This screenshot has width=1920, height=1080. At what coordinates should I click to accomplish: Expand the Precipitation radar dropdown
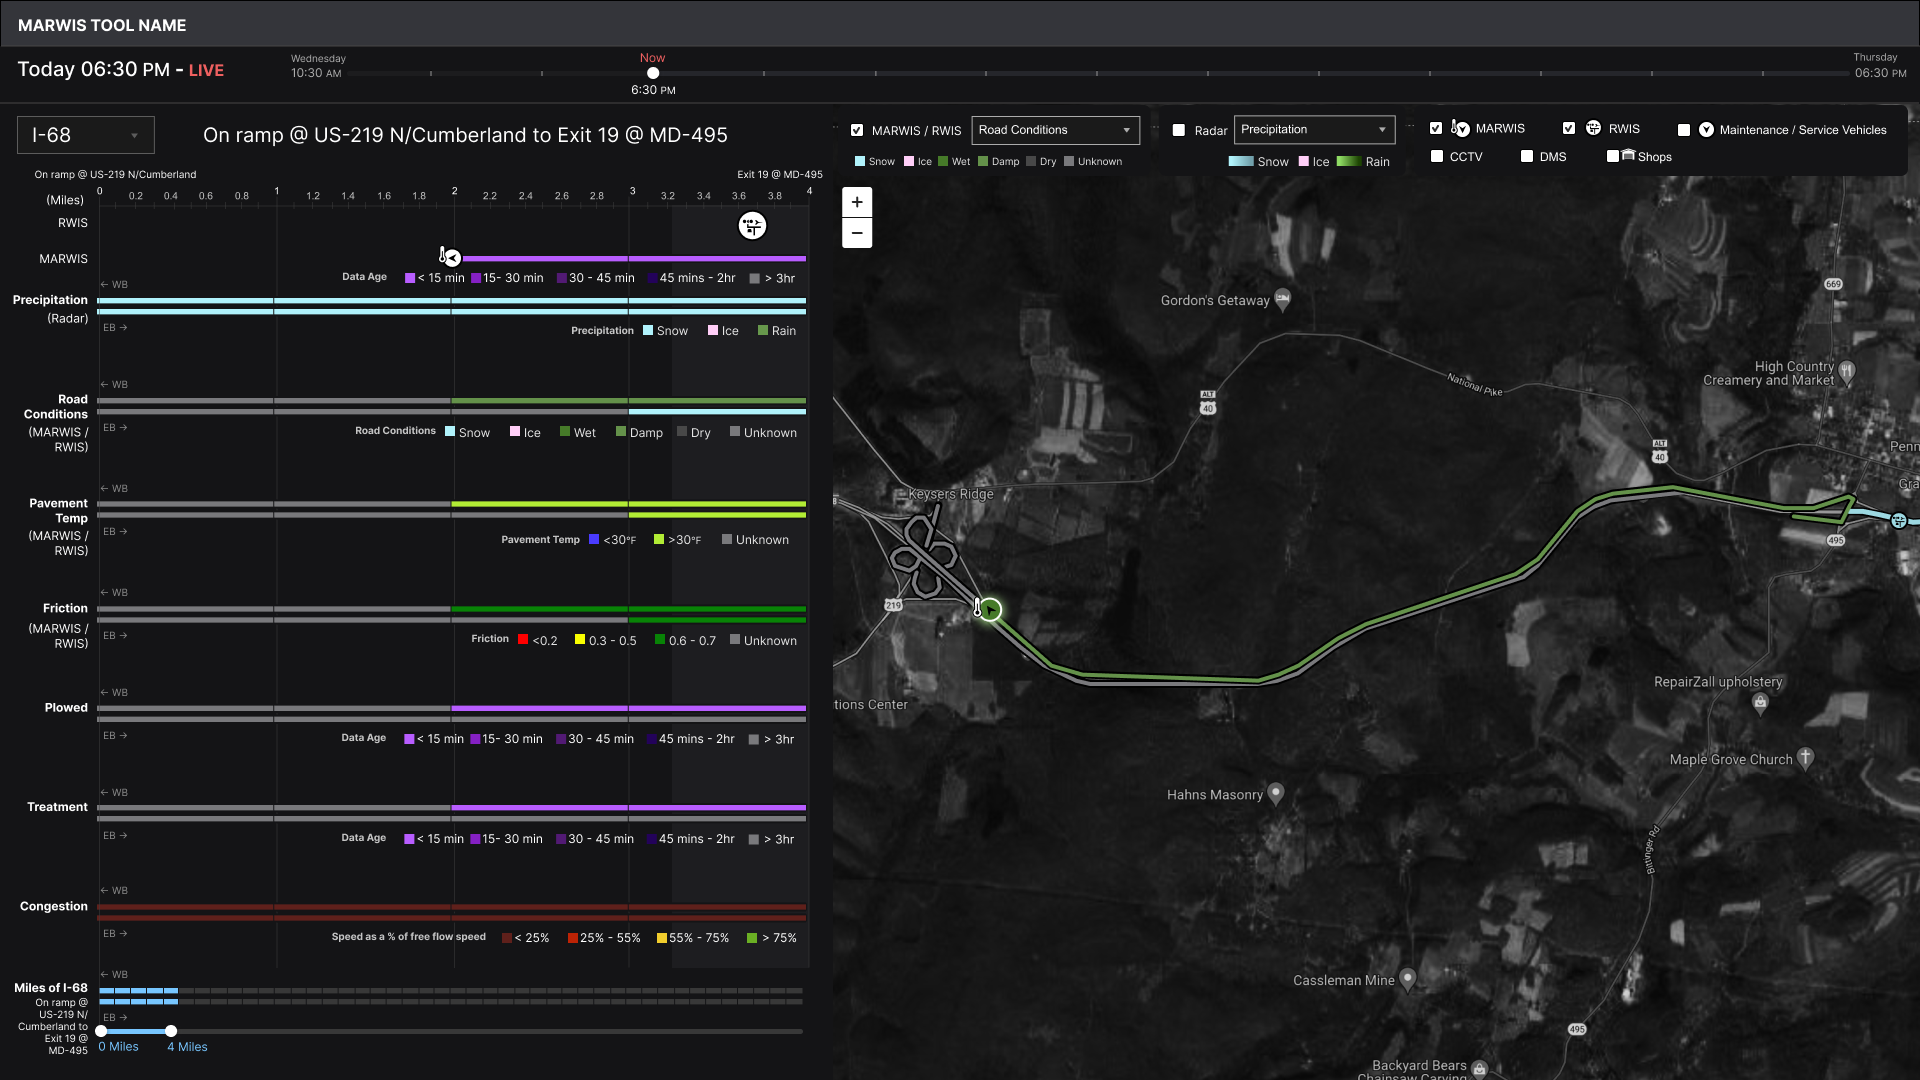tap(1314, 130)
